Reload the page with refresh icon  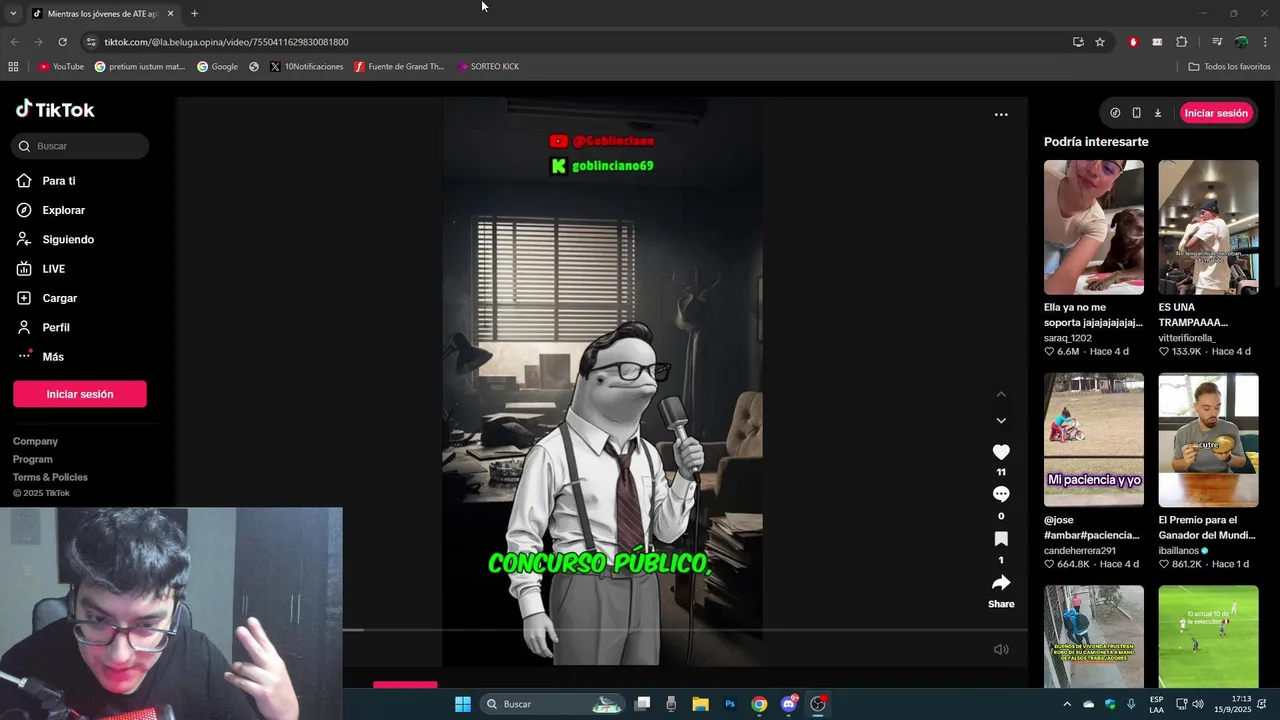(62, 42)
